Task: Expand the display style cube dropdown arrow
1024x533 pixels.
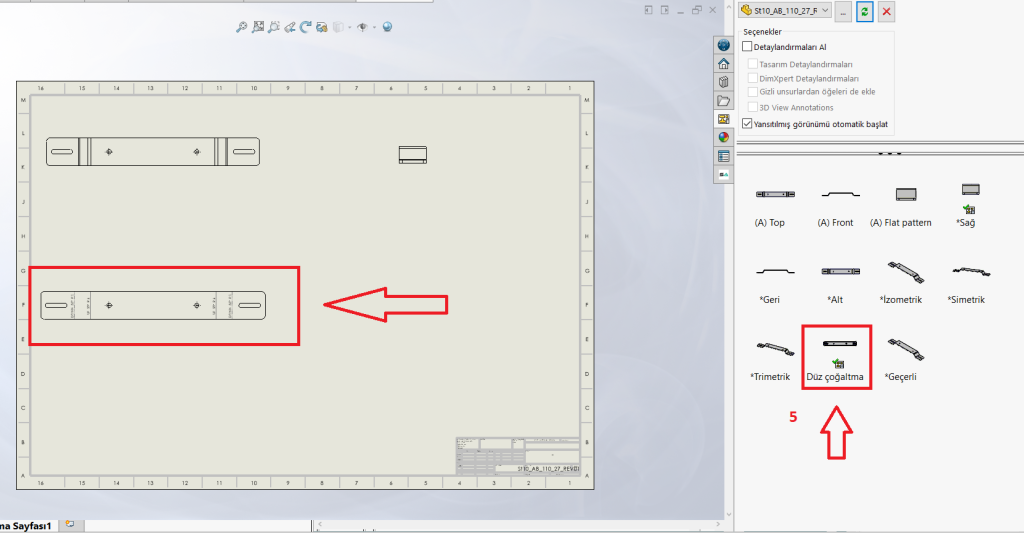Action: tap(350, 27)
